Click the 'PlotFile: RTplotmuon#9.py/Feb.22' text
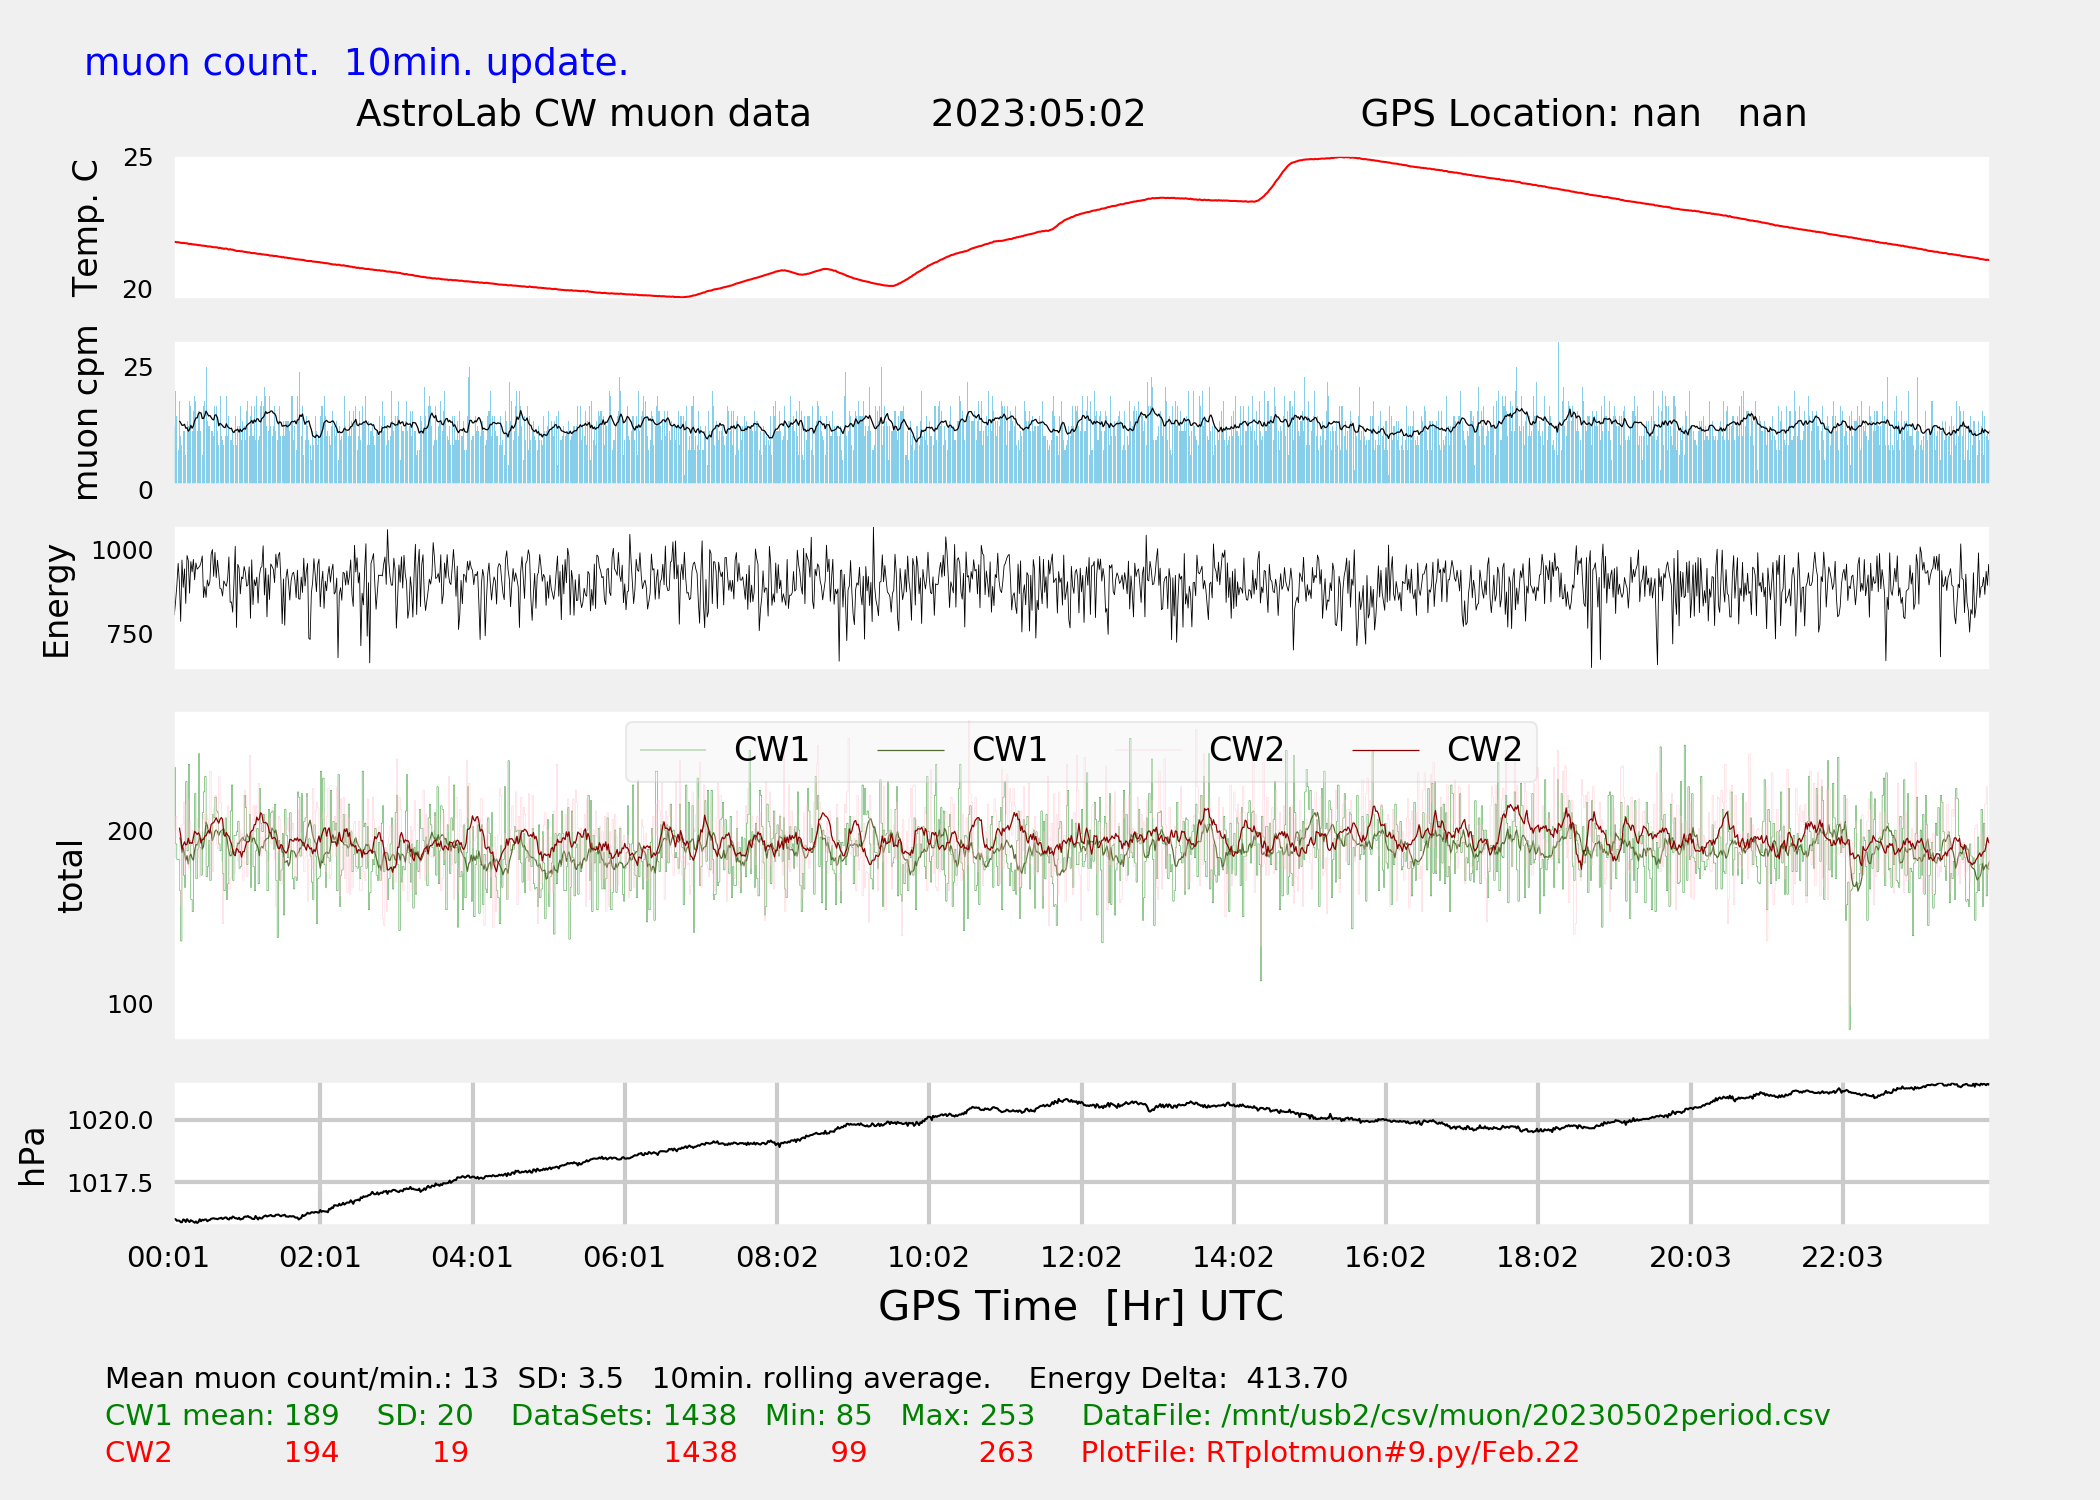The width and height of the screenshot is (2100, 1500). (1330, 1452)
